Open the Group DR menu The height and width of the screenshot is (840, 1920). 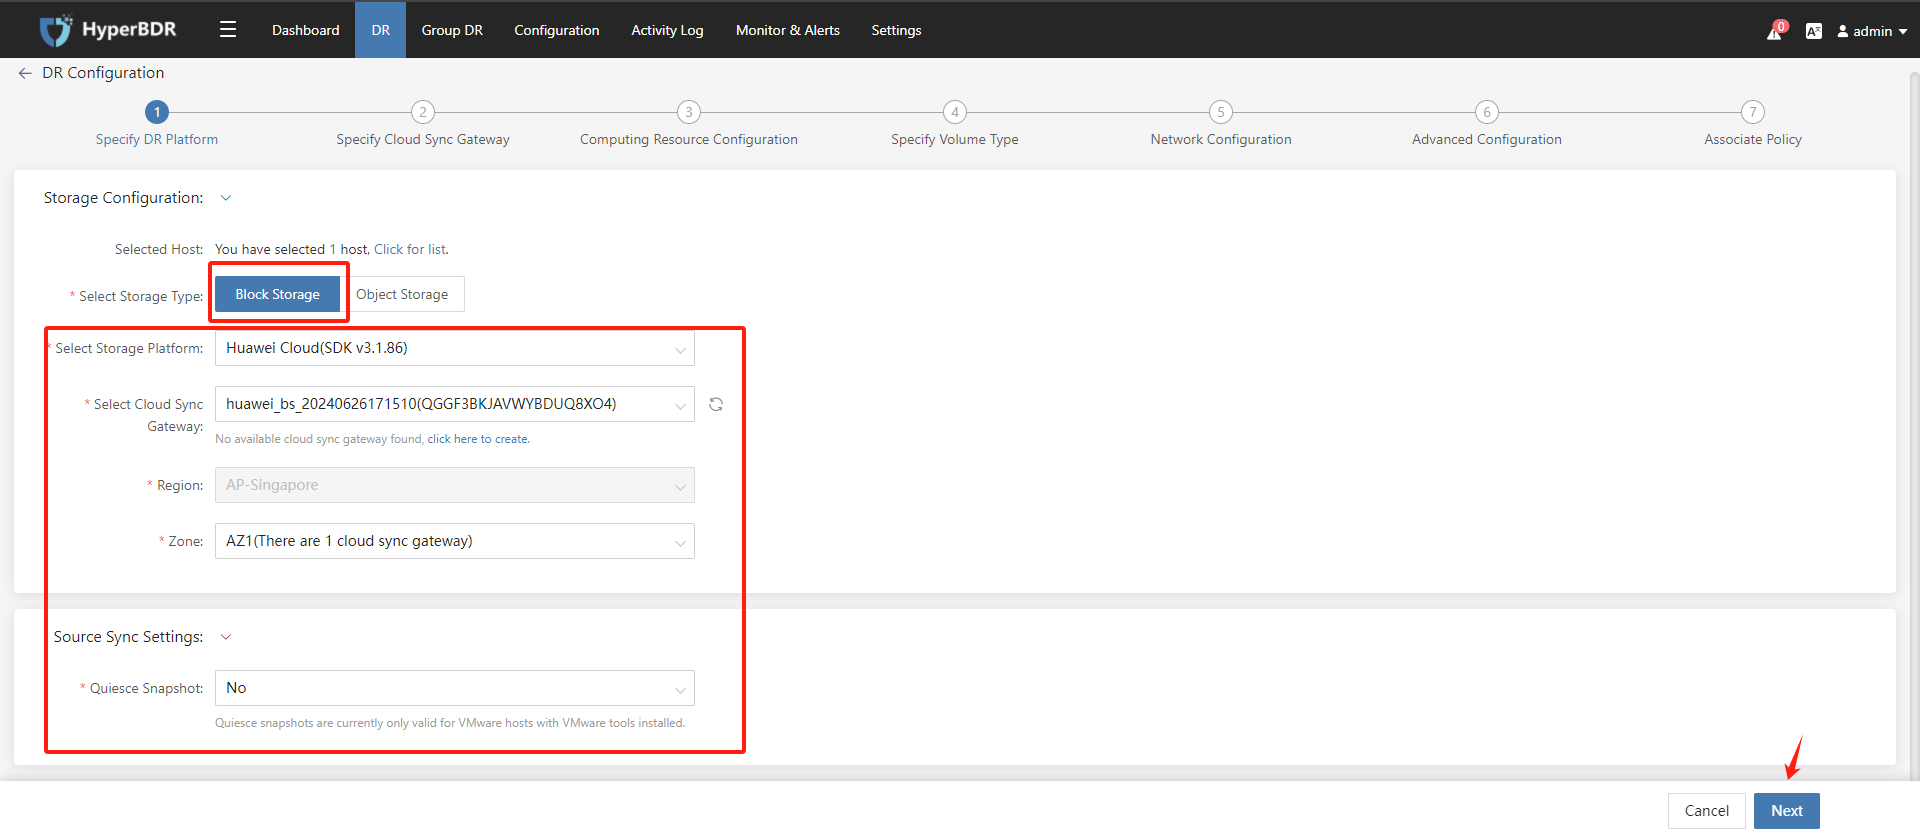tap(452, 30)
